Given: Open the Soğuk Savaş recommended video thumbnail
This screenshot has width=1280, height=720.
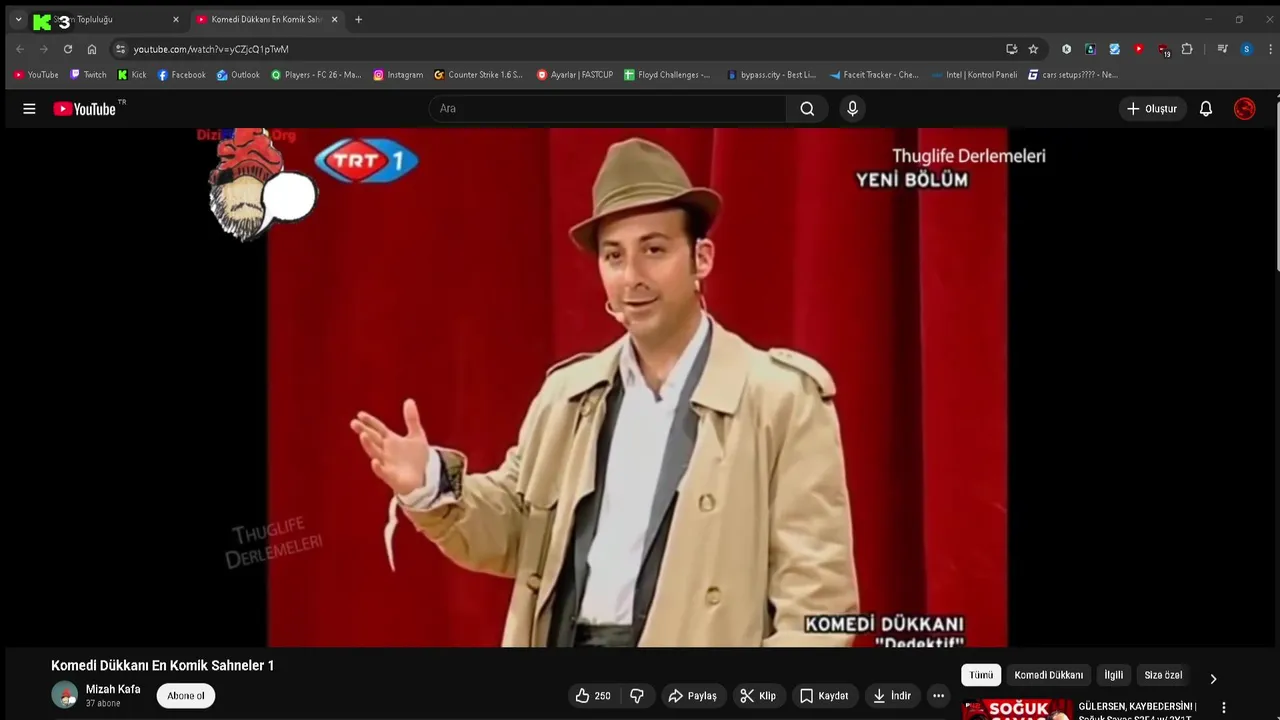Looking at the screenshot, I should pos(1017,709).
